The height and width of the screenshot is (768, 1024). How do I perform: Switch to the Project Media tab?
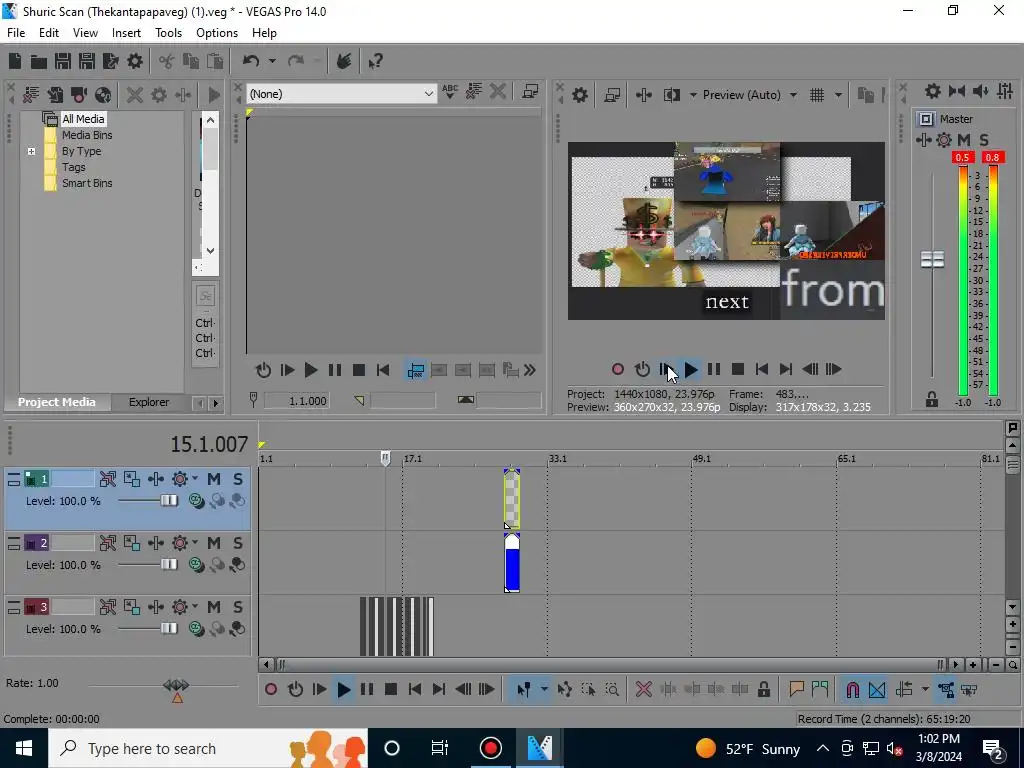tap(56, 402)
